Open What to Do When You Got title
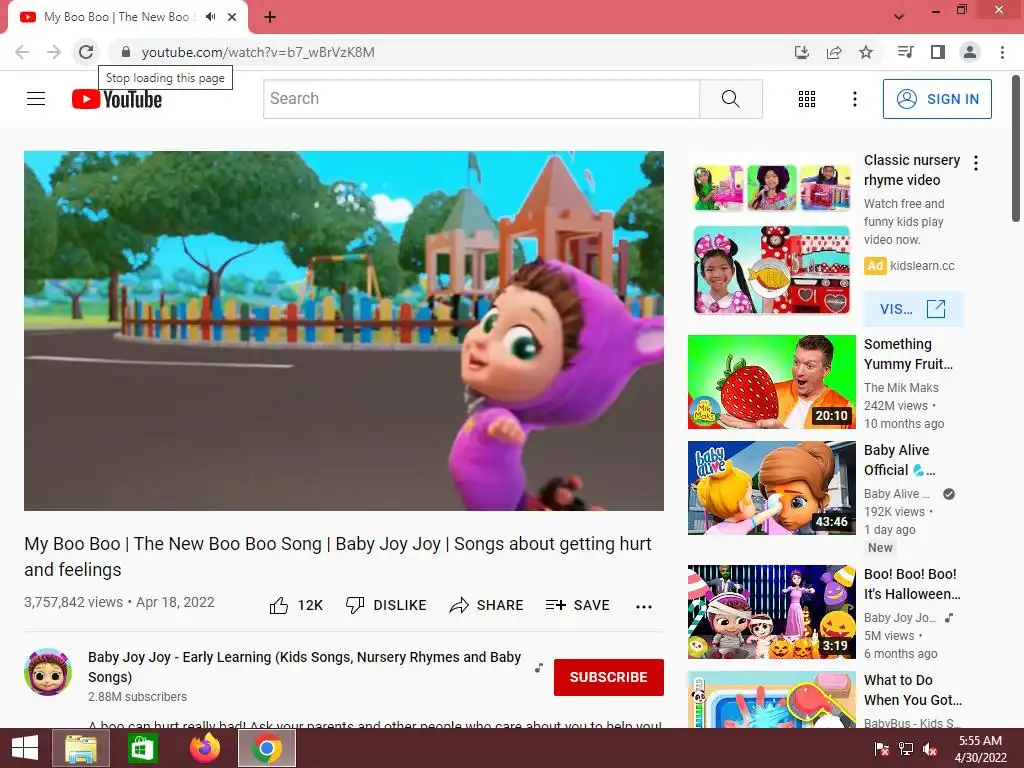Image resolution: width=1024 pixels, height=768 pixels. 913,690
